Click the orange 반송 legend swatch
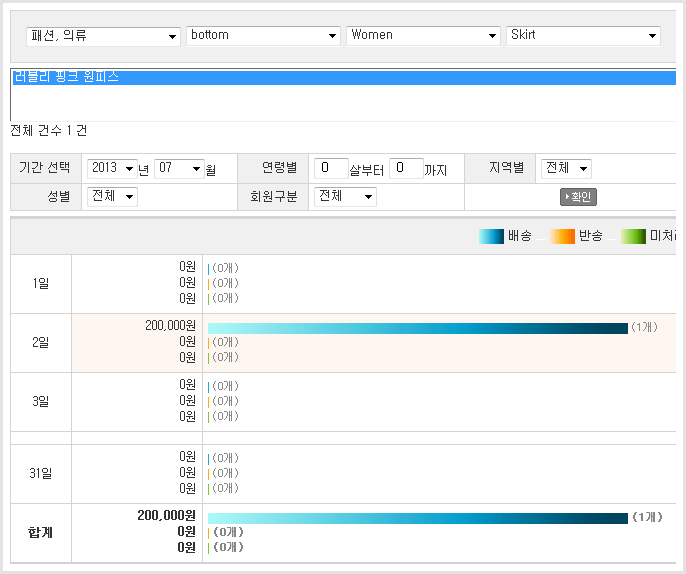The height and width of the screenshot is (574, 686). (563, 236)
